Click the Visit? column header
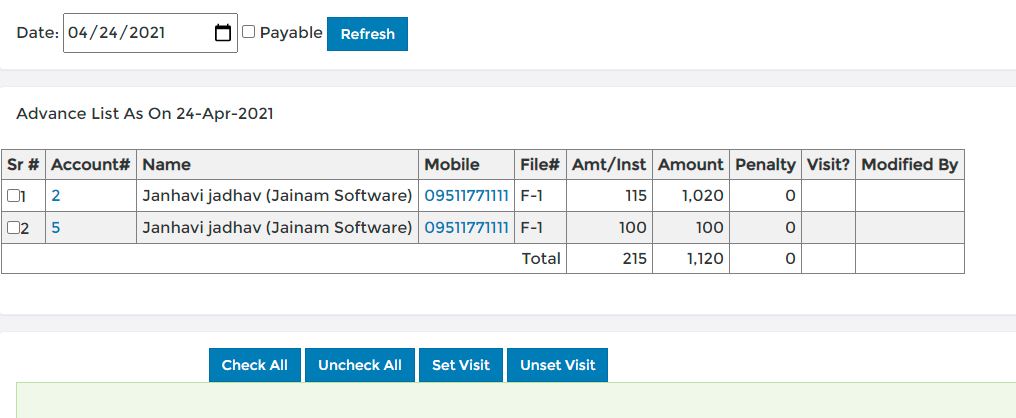Viewport: 1016px width, 418px height. point(828,165)
